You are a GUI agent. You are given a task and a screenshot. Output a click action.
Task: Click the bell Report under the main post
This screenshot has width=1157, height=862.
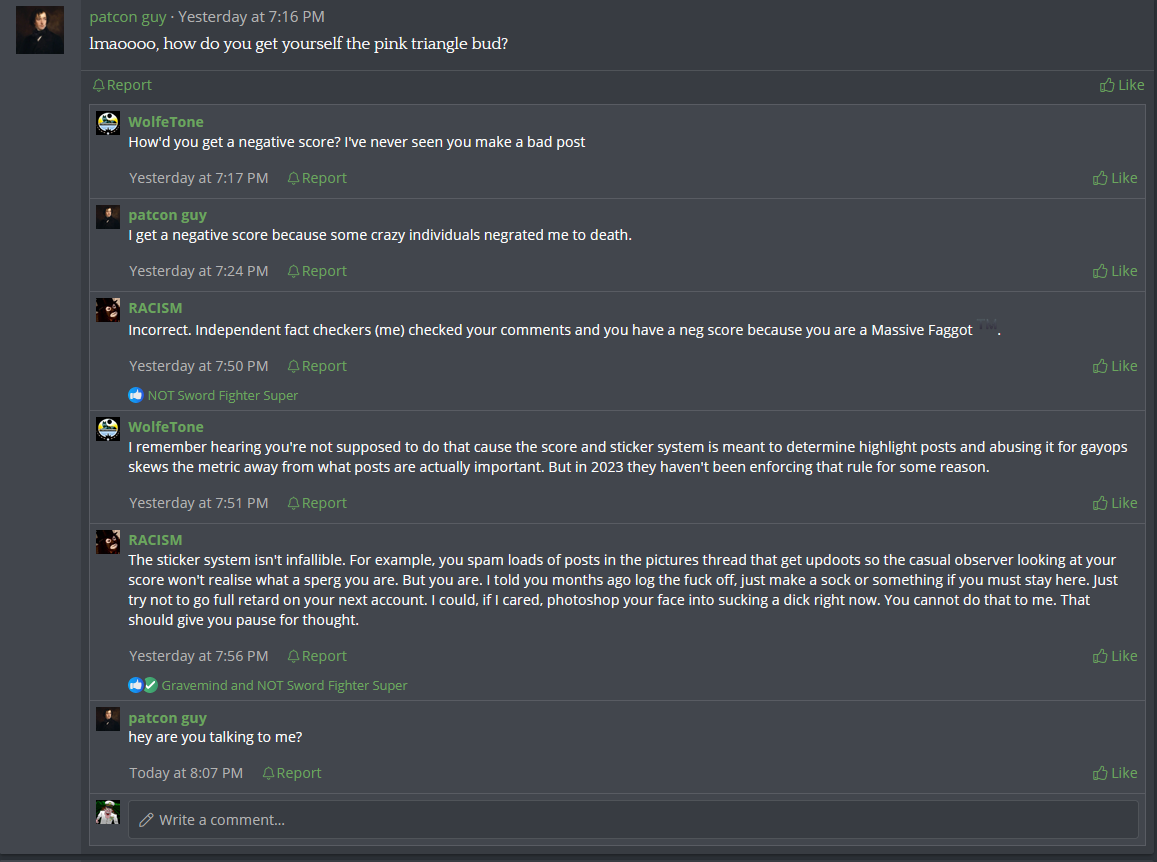click(x=122, y=85)
